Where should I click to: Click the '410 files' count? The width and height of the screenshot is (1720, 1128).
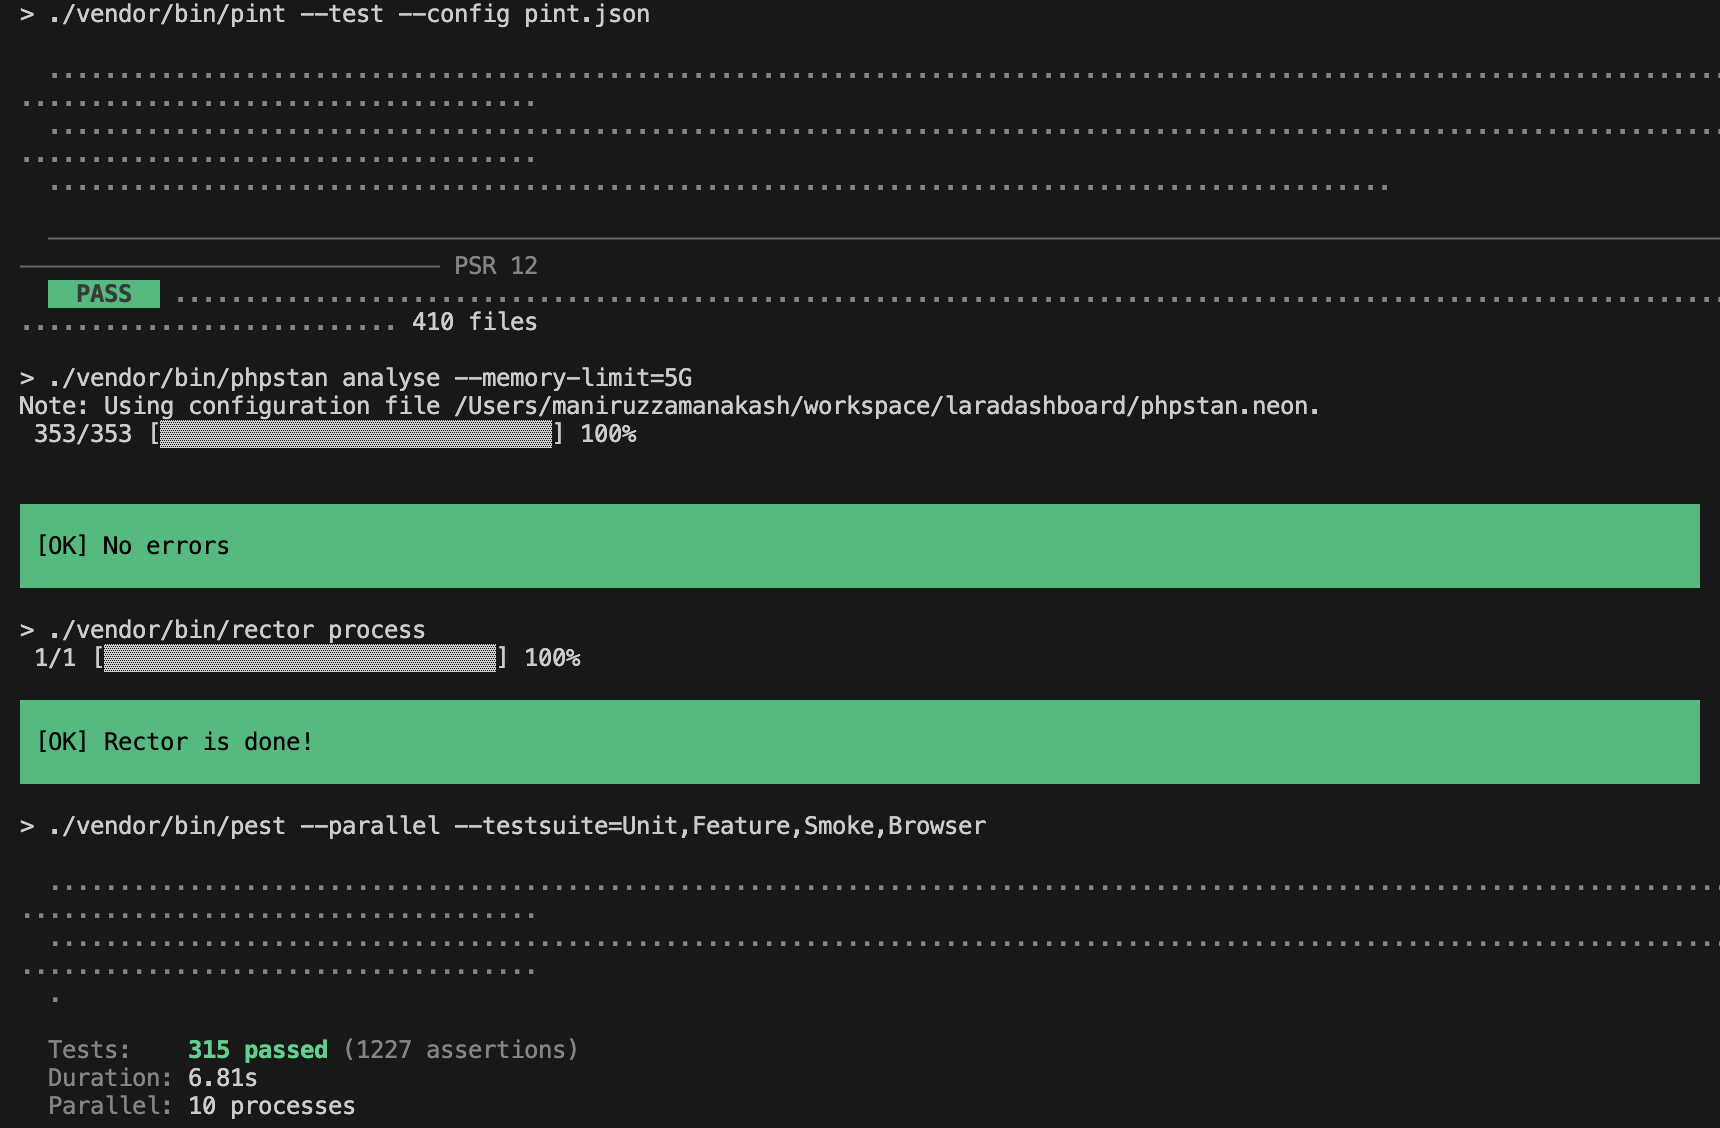[x=475, y=322]
